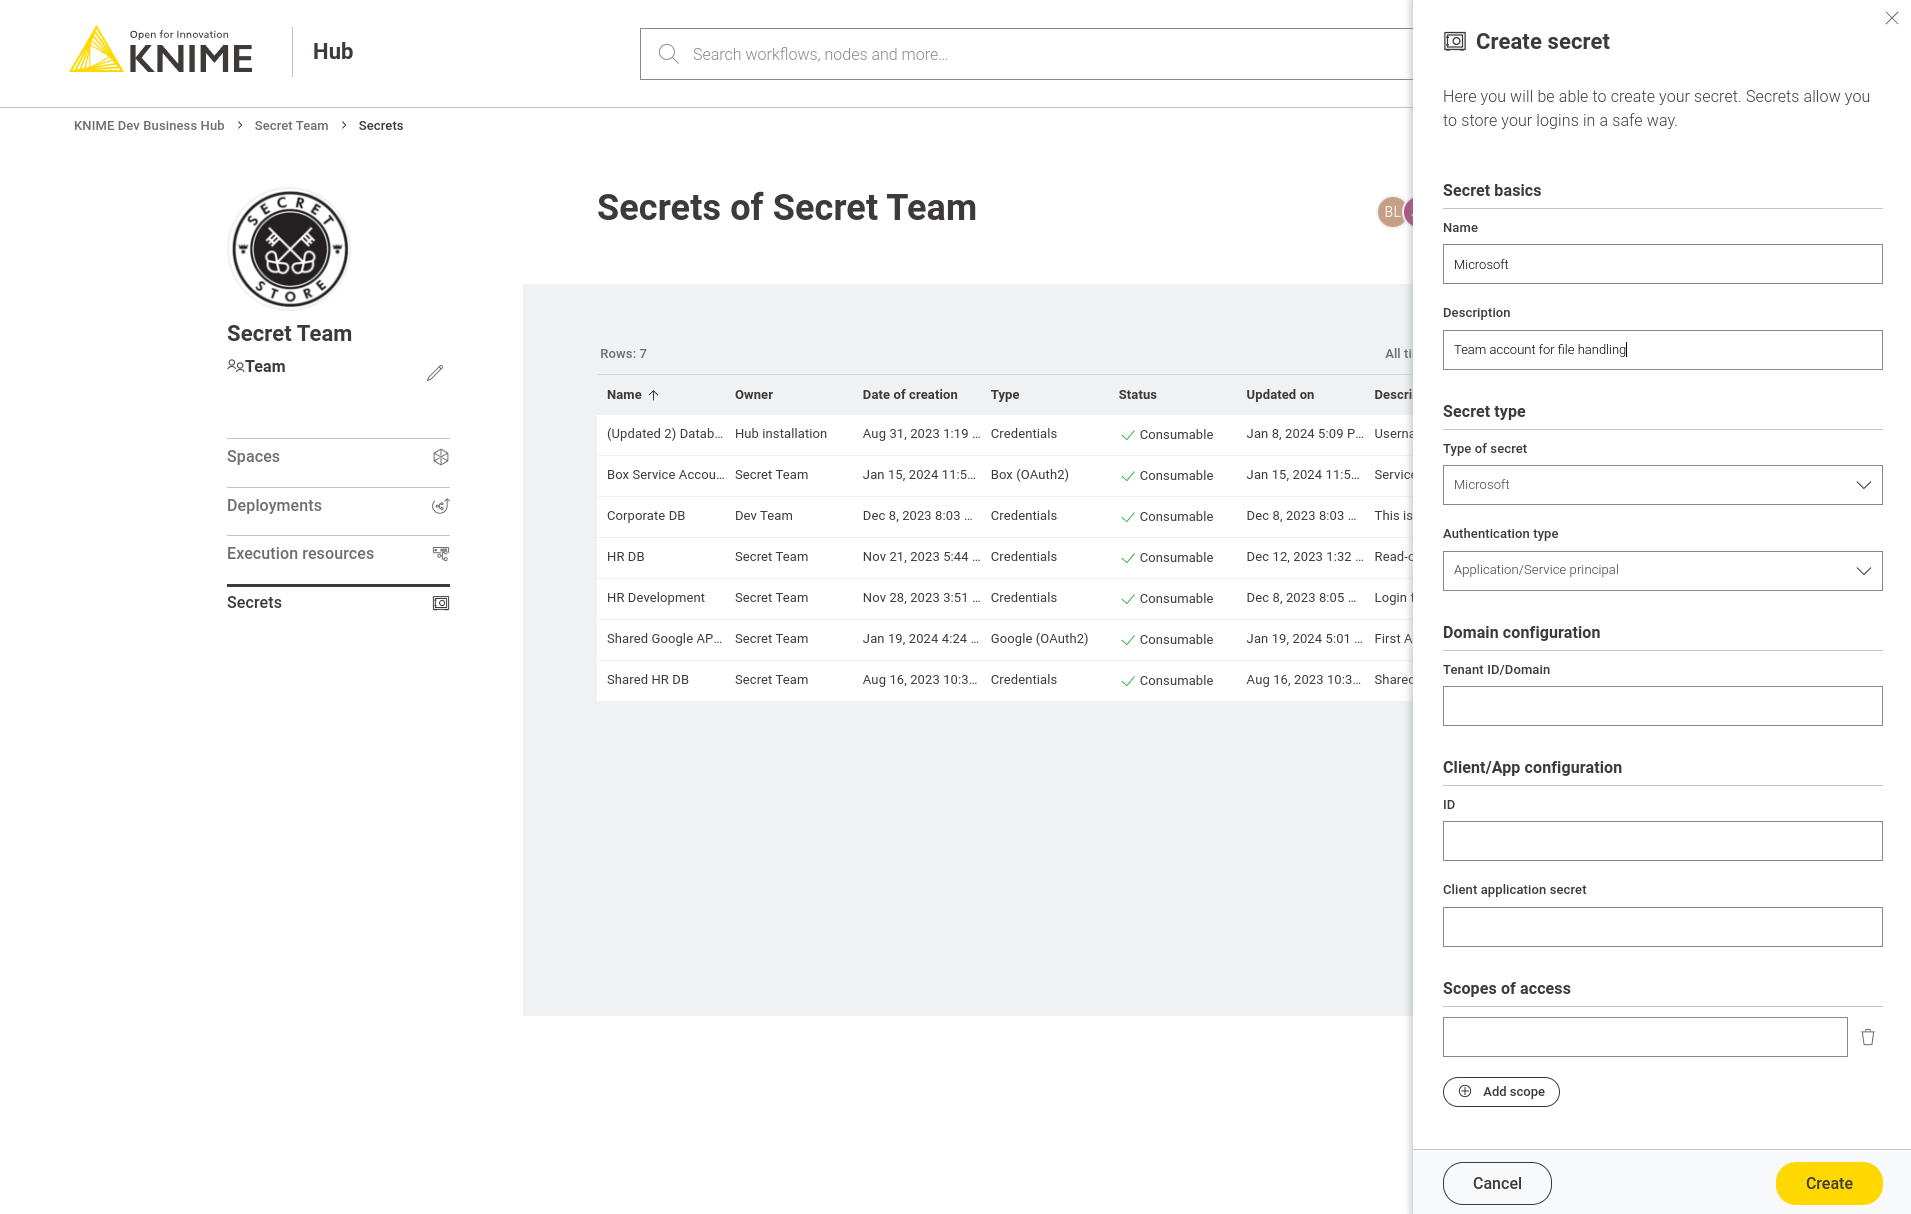Image resolution: width=1911 pixels, height=1214 pixels.
Task: Click the Dev Team owner cell
Action: coord(764,516)
